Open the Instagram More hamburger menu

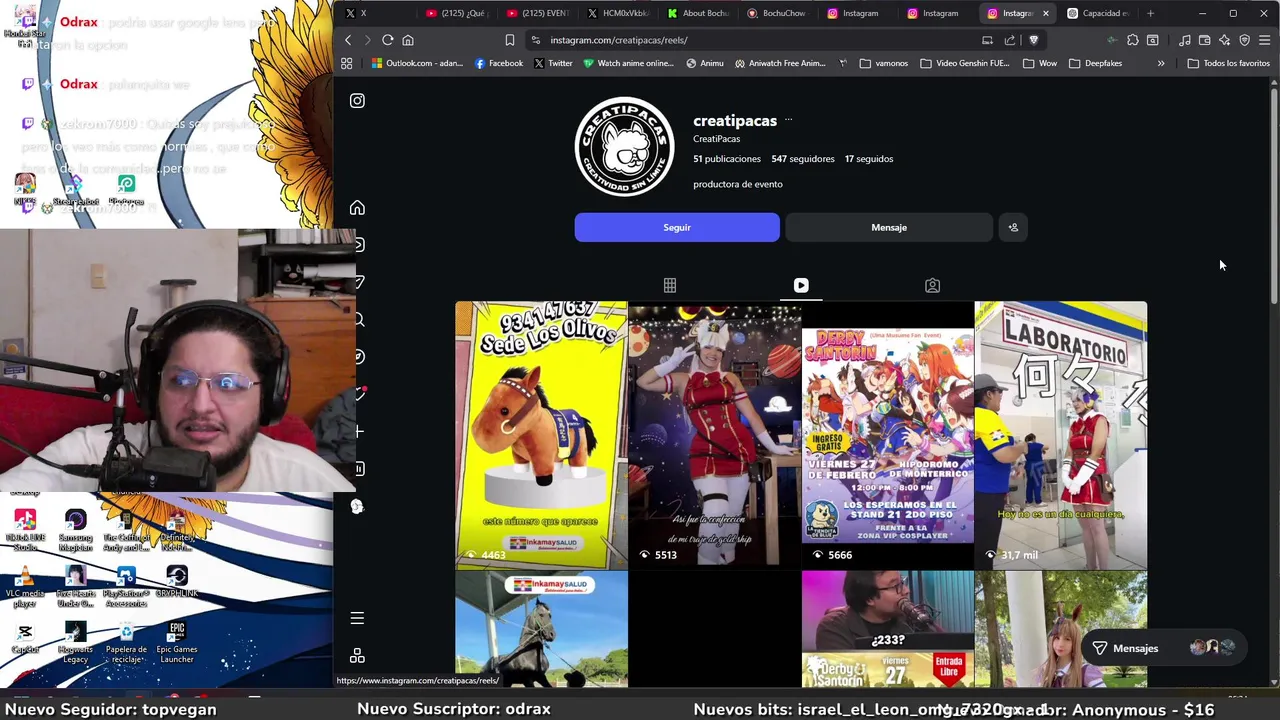pos(357,618)
